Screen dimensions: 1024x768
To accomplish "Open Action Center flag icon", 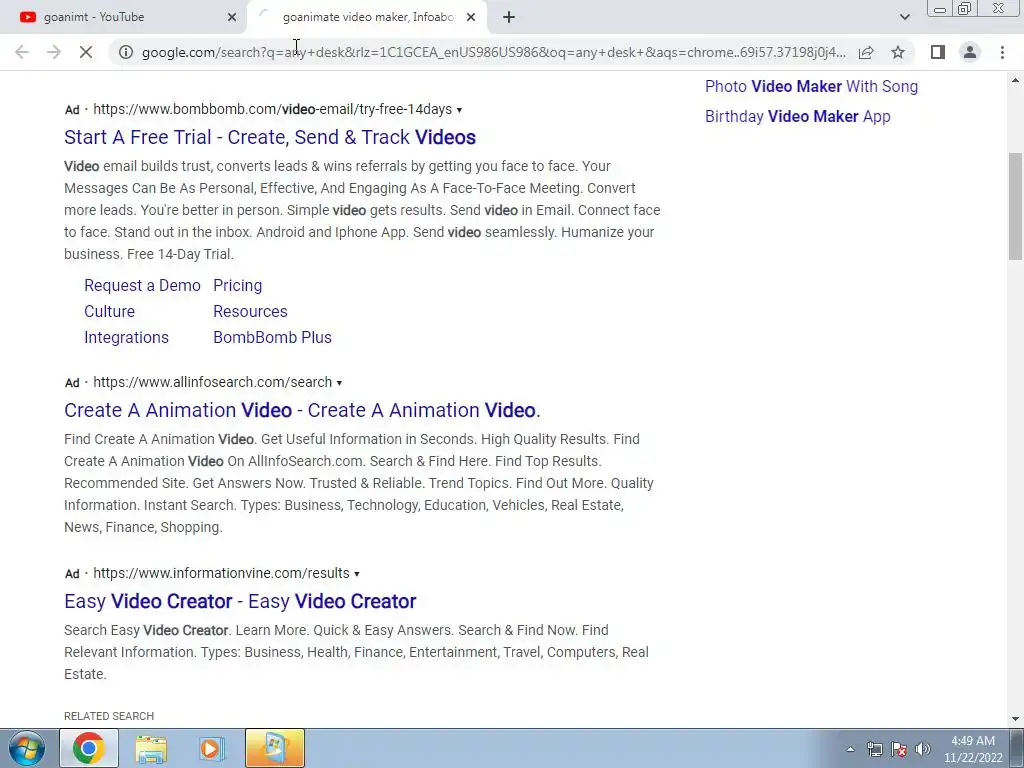I will coord(899,749).
